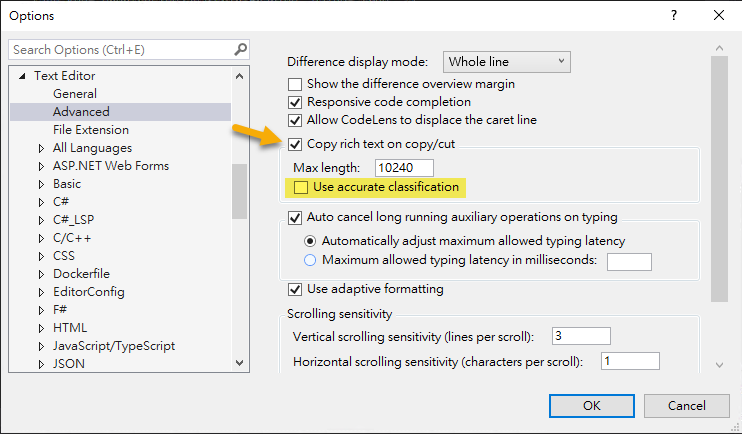Open the Difference display mode dropdown
Viewport: 742px width, 434px height.
coord(507,62)
